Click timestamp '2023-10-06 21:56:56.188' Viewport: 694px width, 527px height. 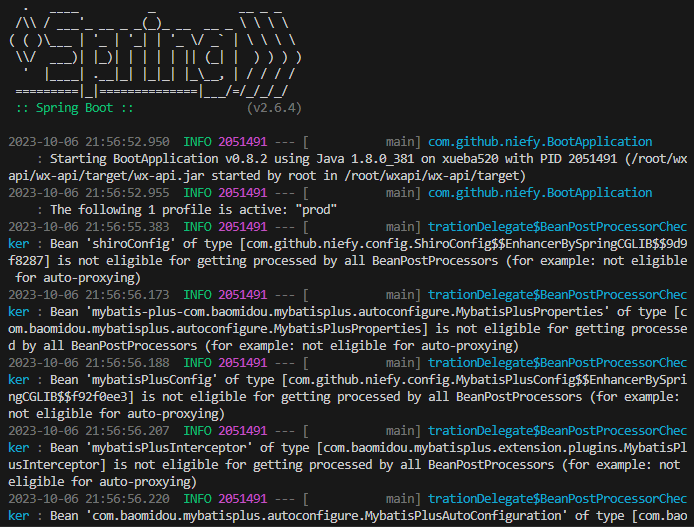(89, 363)
